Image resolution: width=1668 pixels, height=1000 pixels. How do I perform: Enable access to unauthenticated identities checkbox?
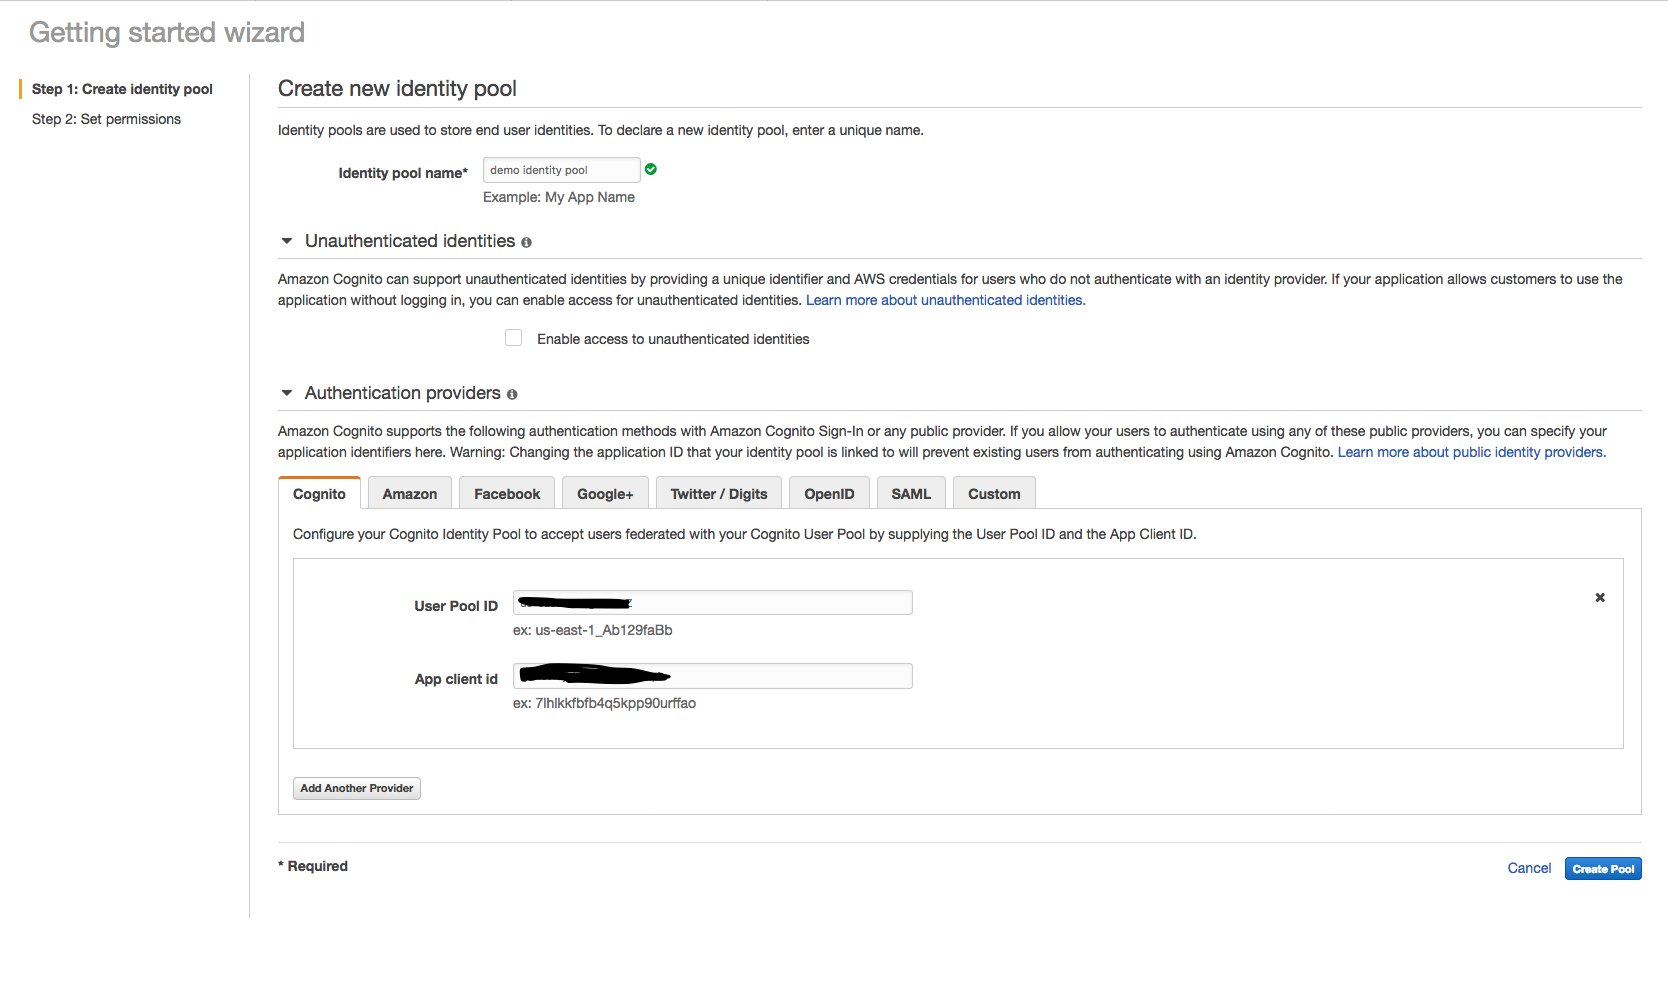(514, 338)
